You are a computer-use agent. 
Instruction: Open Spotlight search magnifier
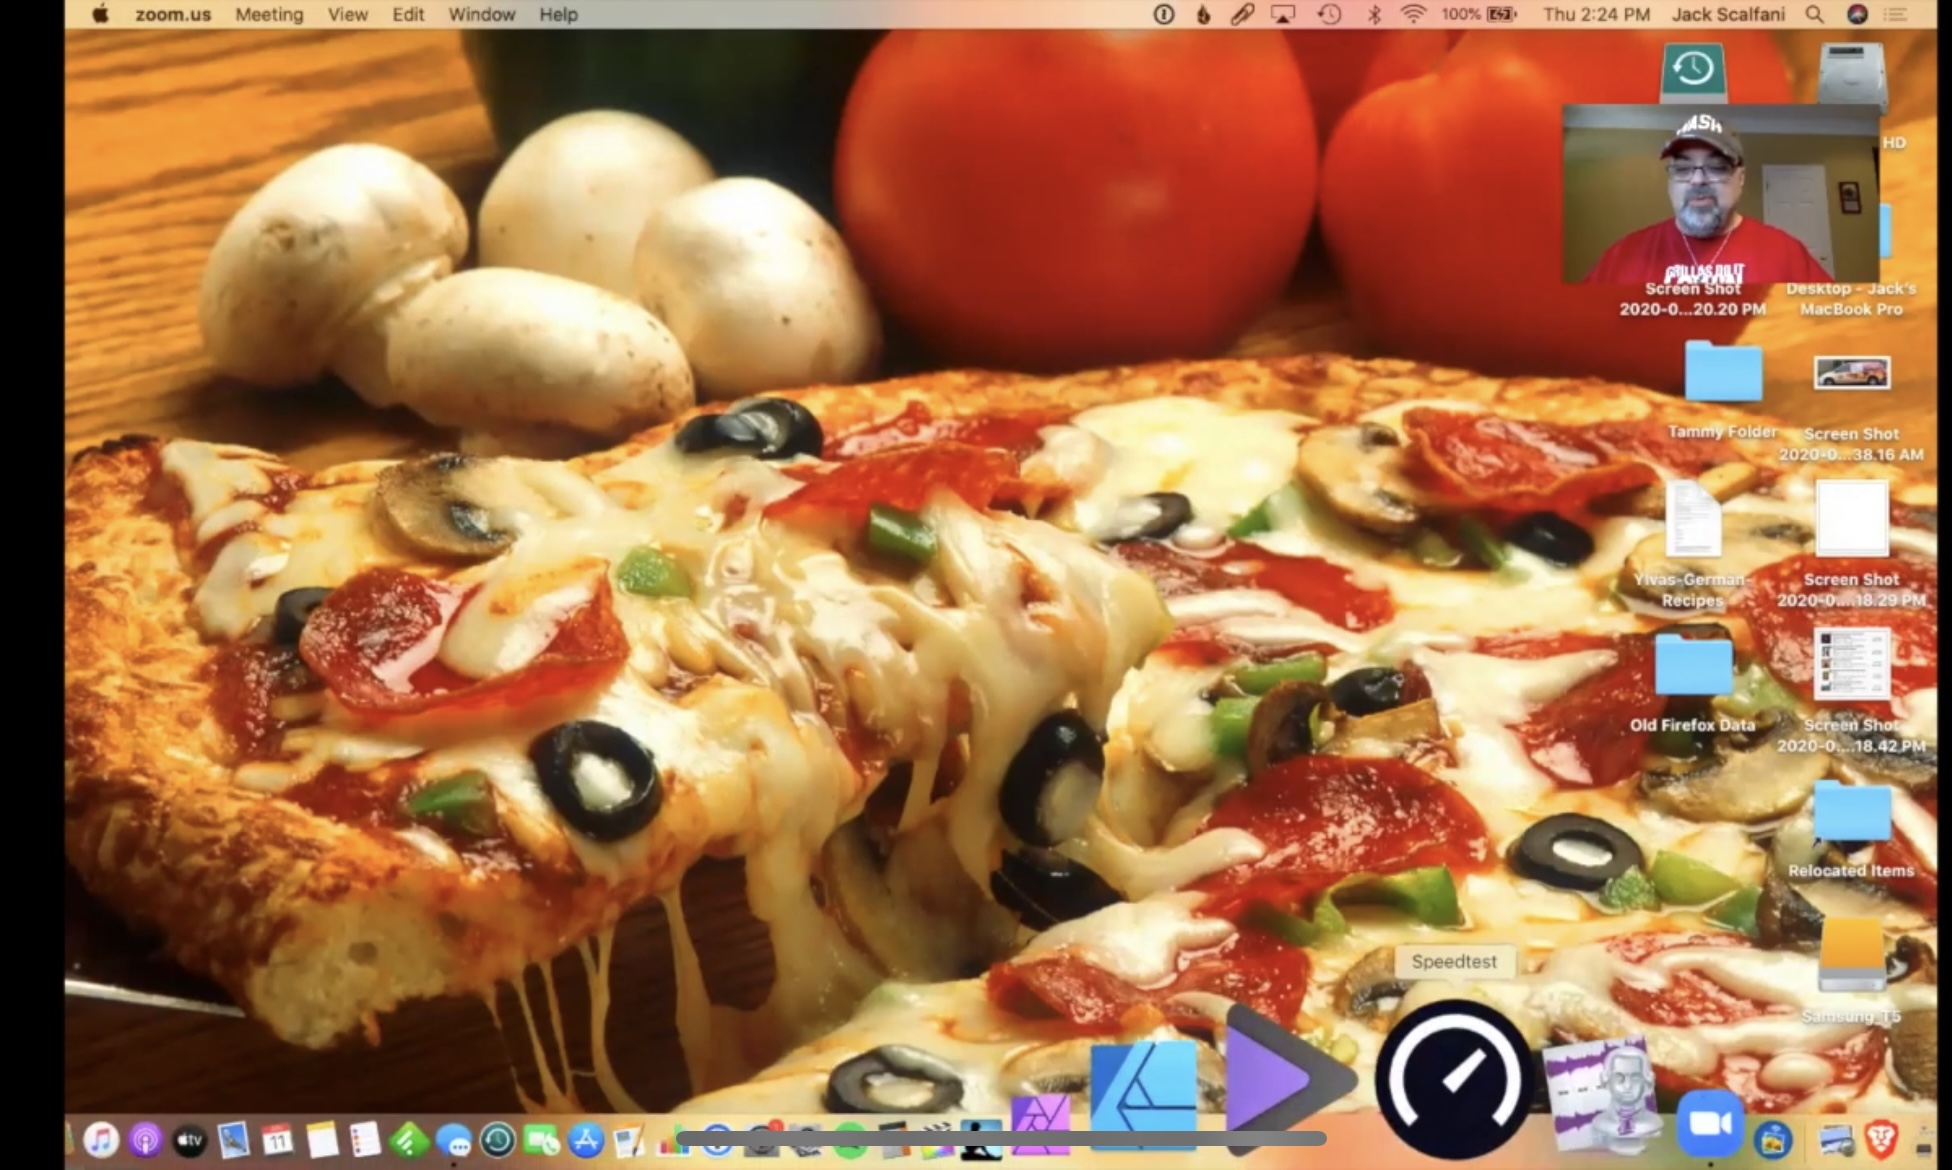[x=1814, y=14]
